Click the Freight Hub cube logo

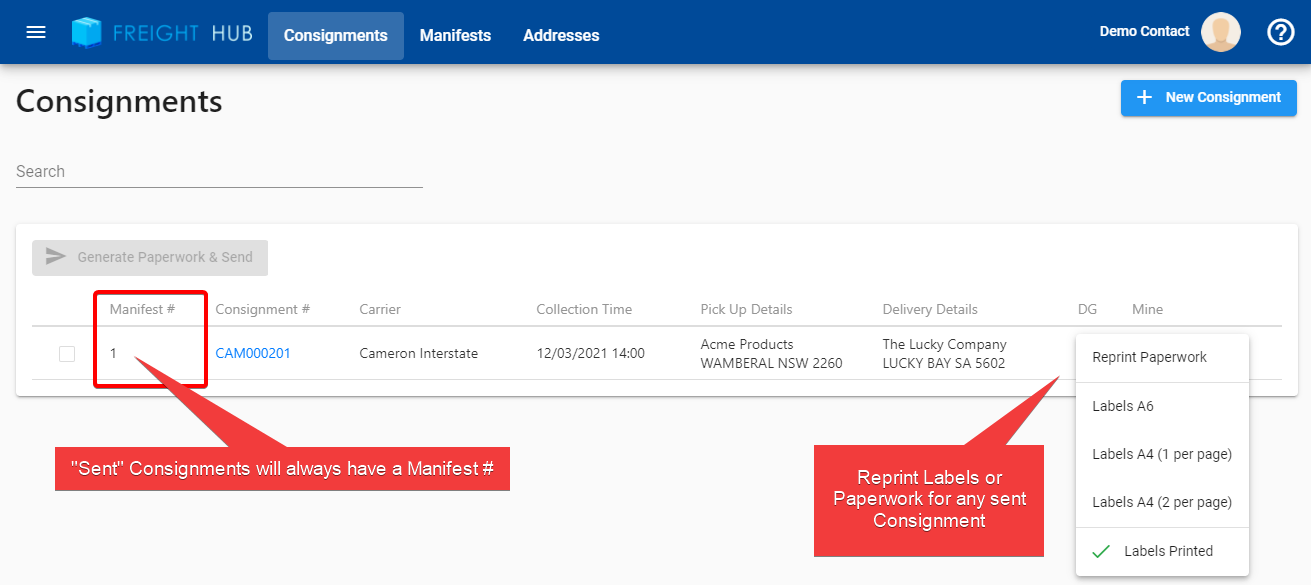87,33
